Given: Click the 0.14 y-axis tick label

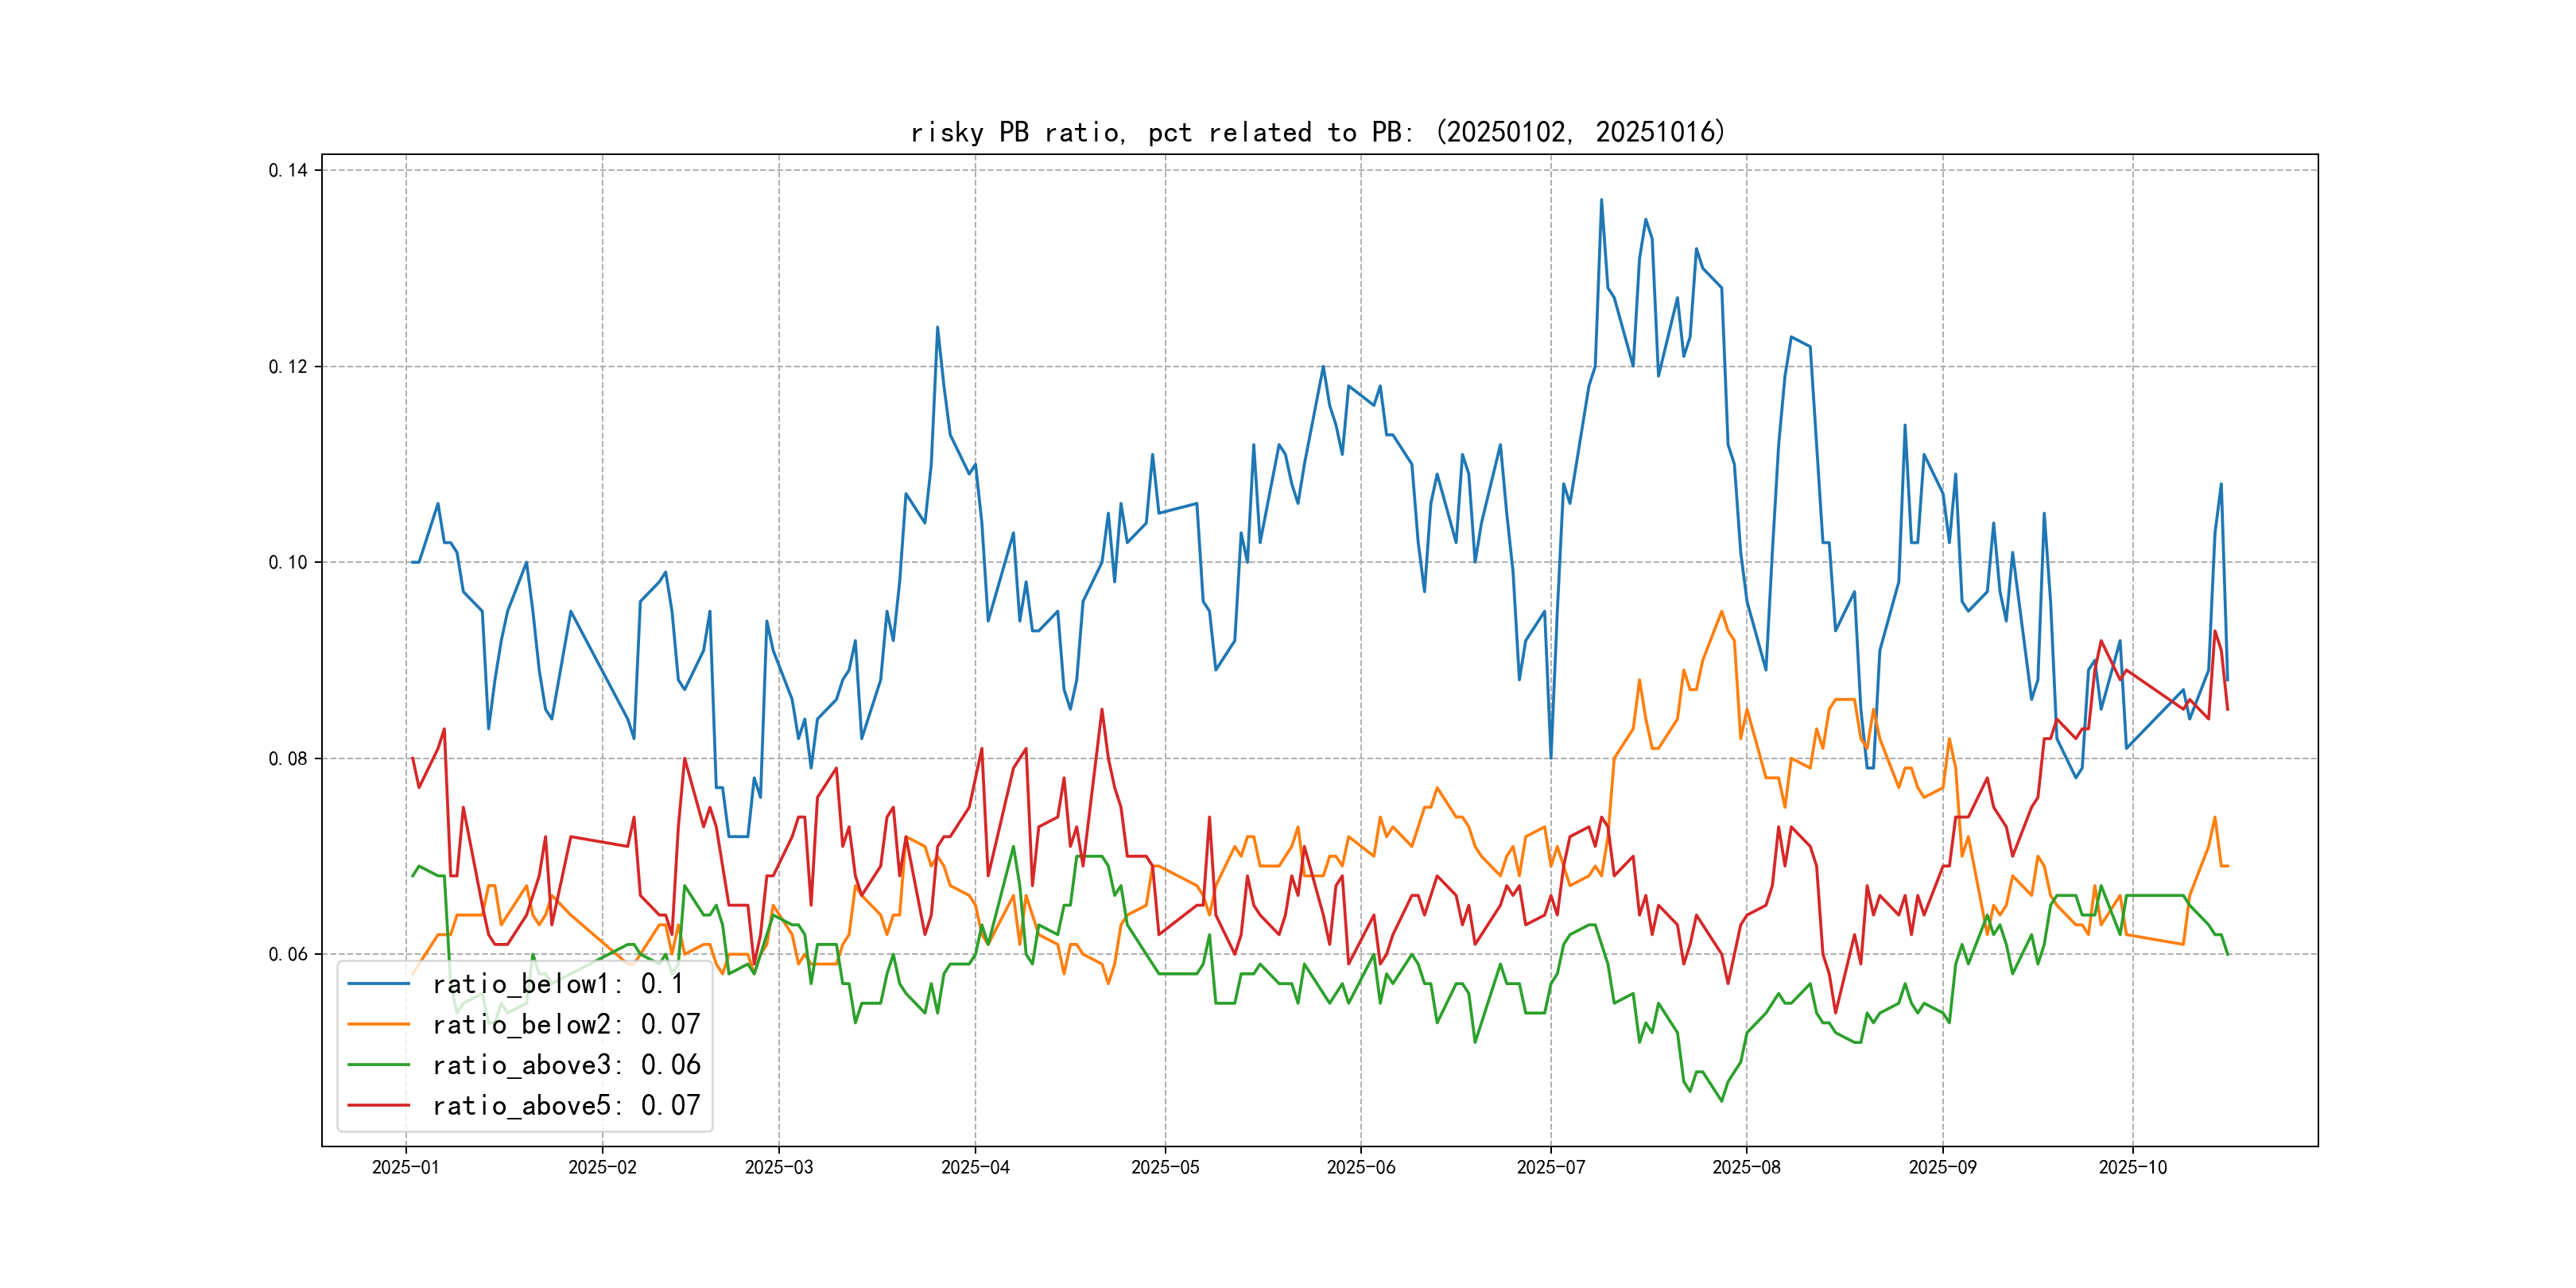Looking at the screenshot, I should pos(288,170).
